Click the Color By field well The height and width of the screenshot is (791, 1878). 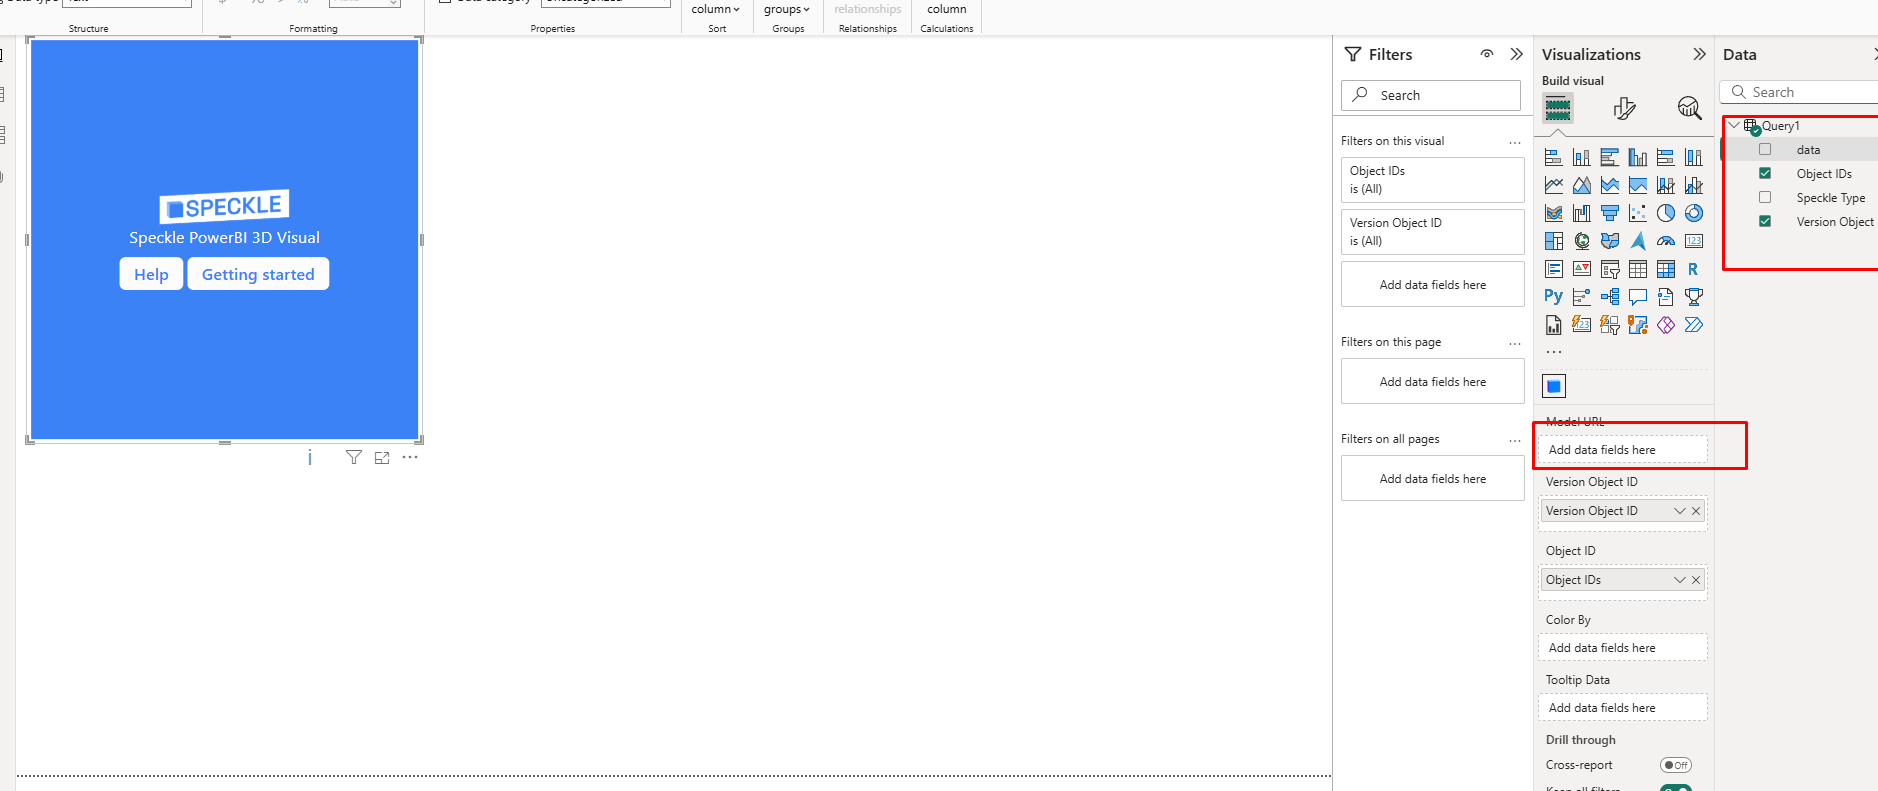1622,648
